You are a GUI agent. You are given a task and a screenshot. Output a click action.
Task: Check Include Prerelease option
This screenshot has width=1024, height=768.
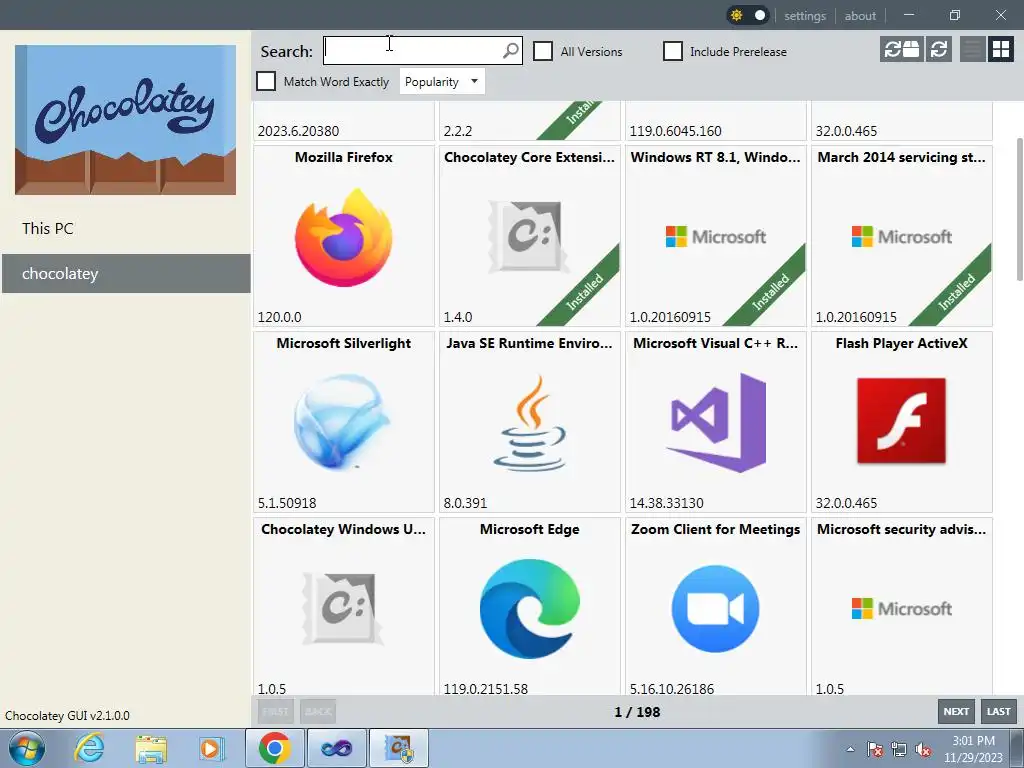click(x=673, y=51)
